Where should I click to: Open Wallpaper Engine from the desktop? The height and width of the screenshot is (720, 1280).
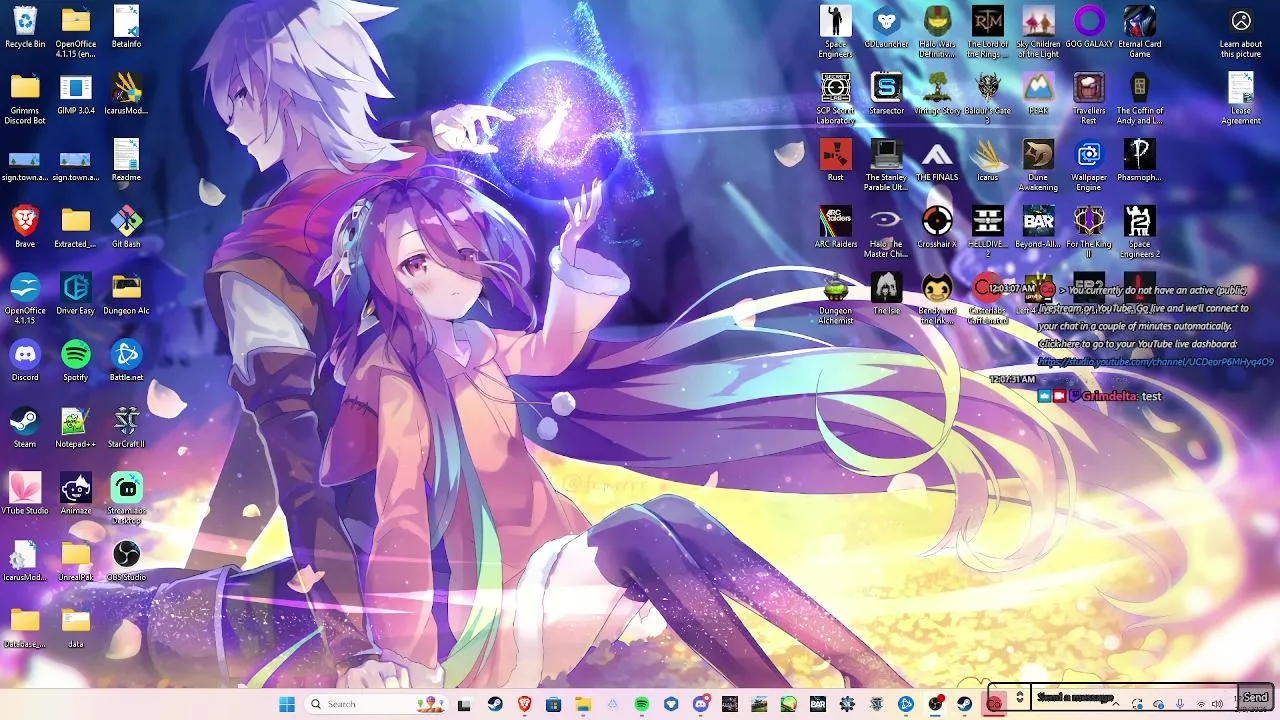coord(1089,166)
